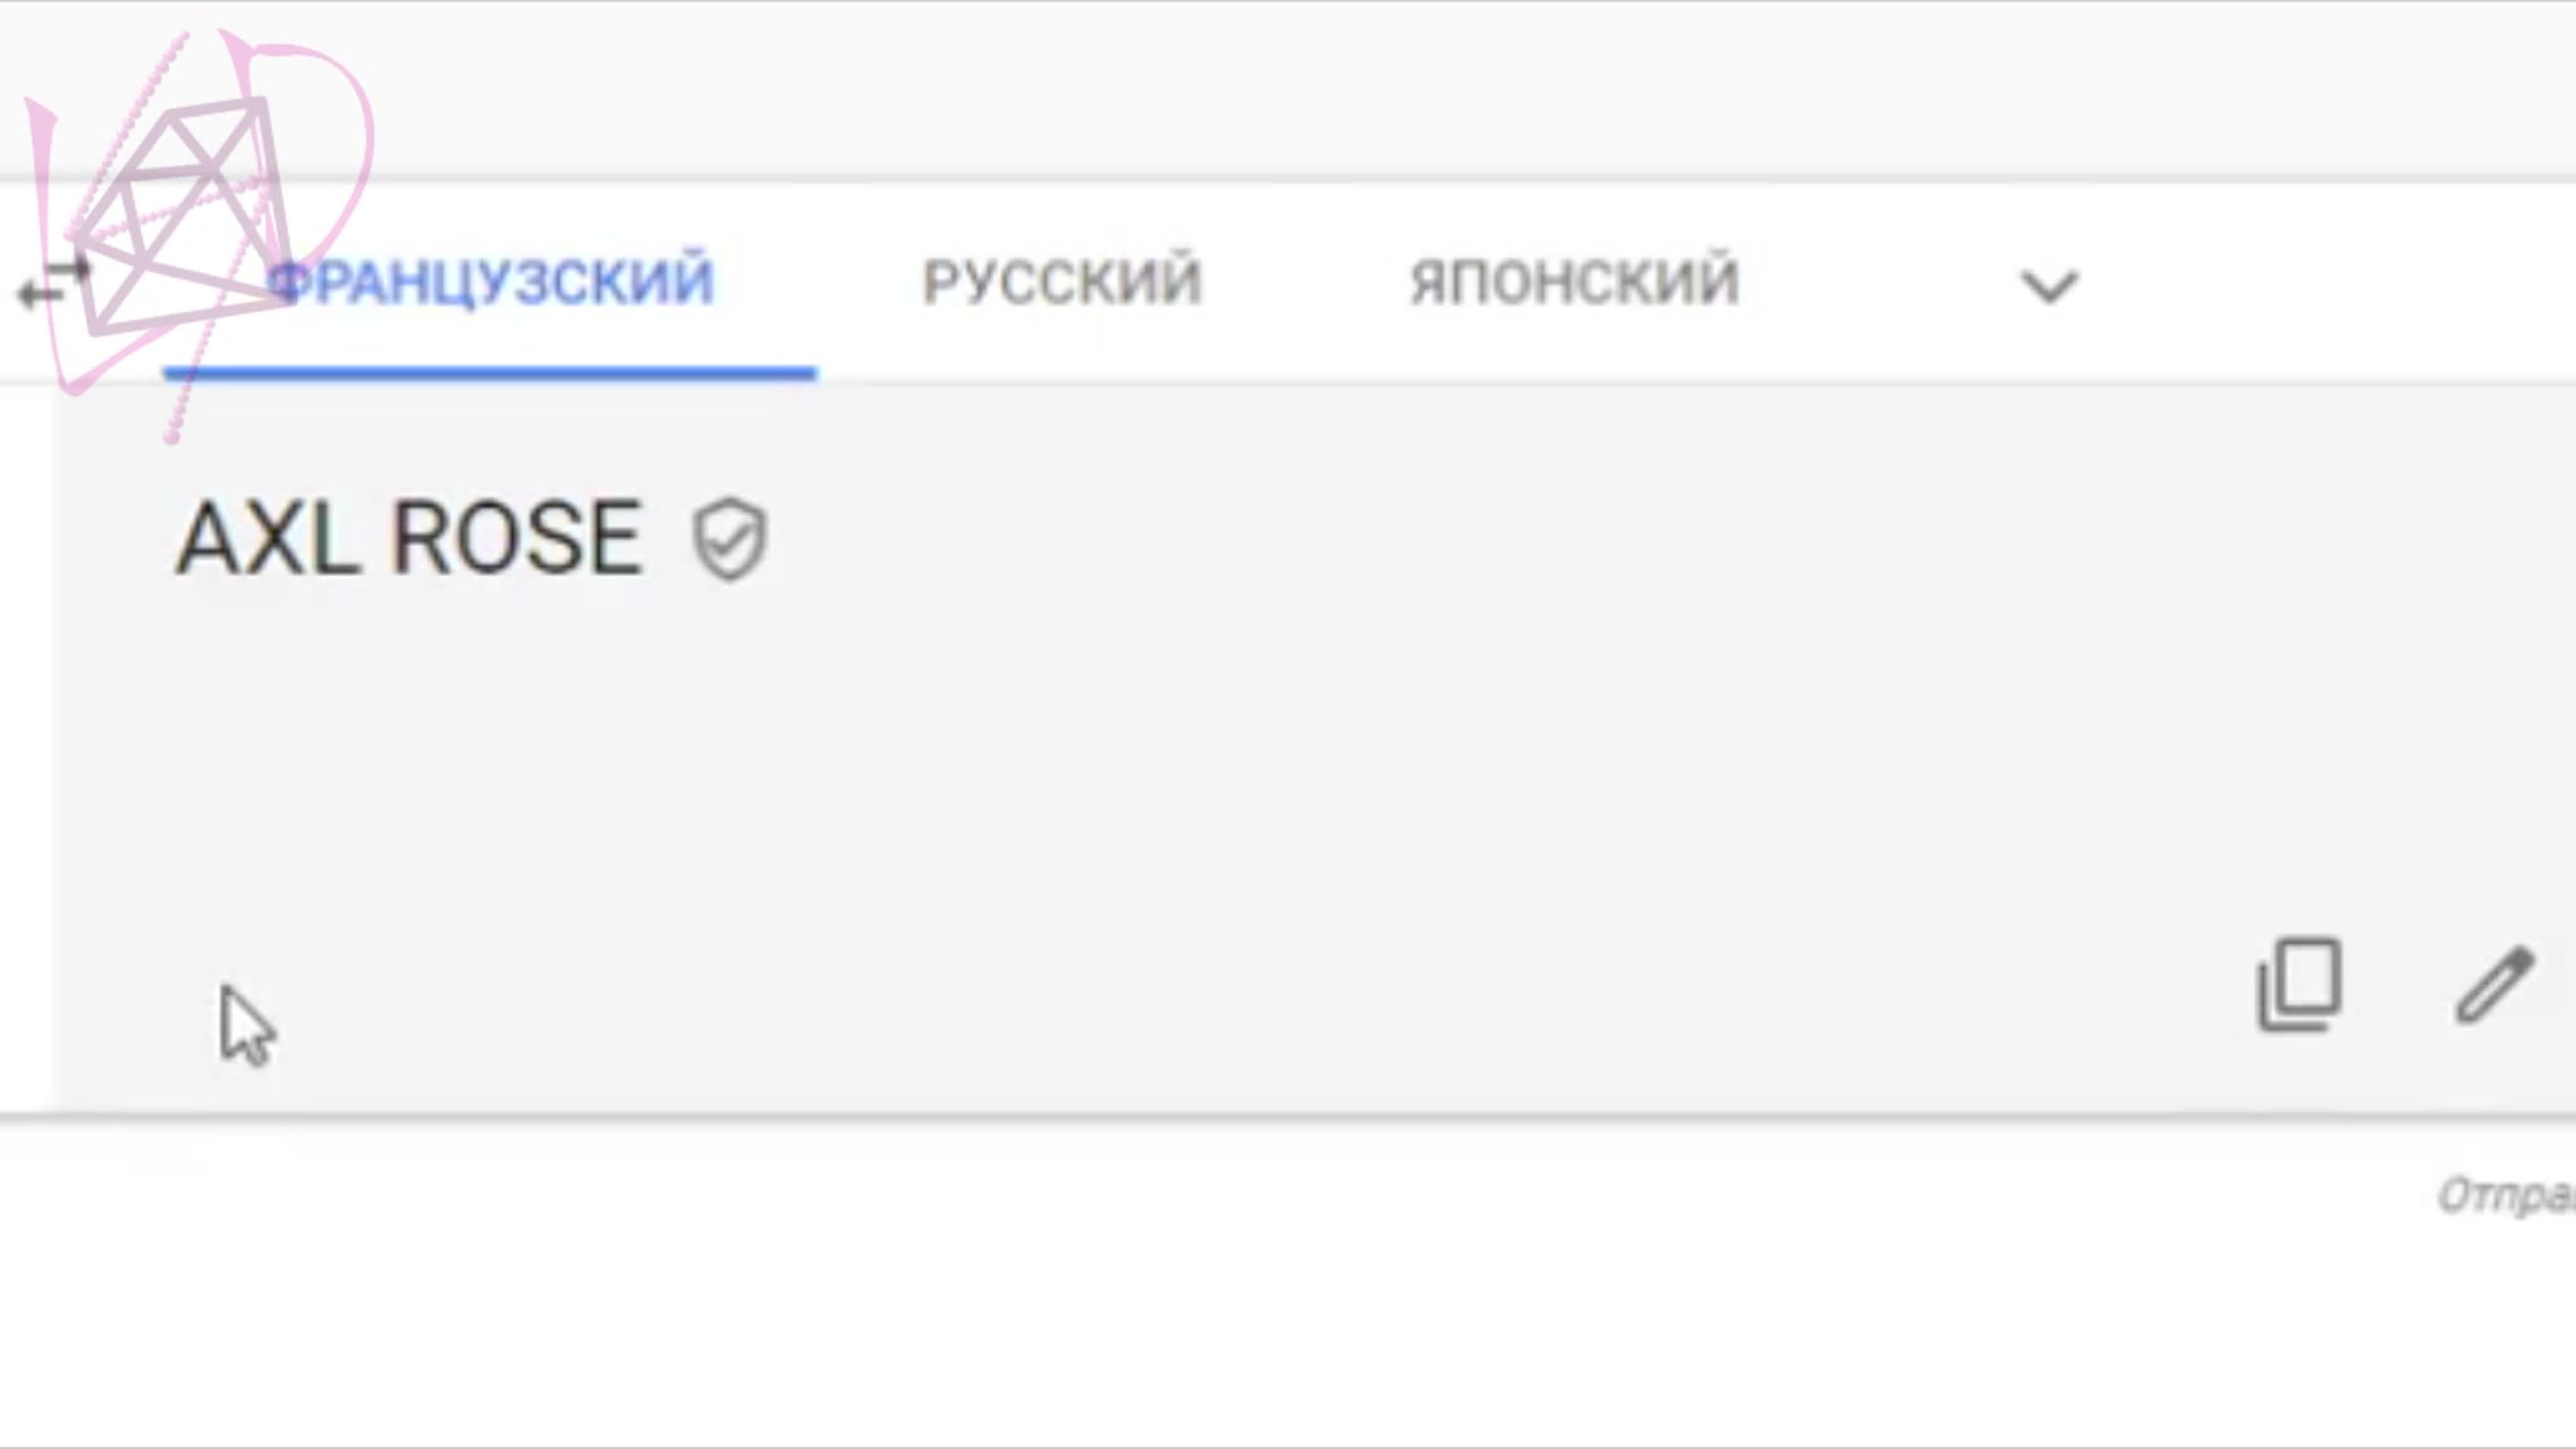The height and width of the screenshot is (1449, 2576).
Task: Click the word AXL in the translation
Action: tap(268, 539)
